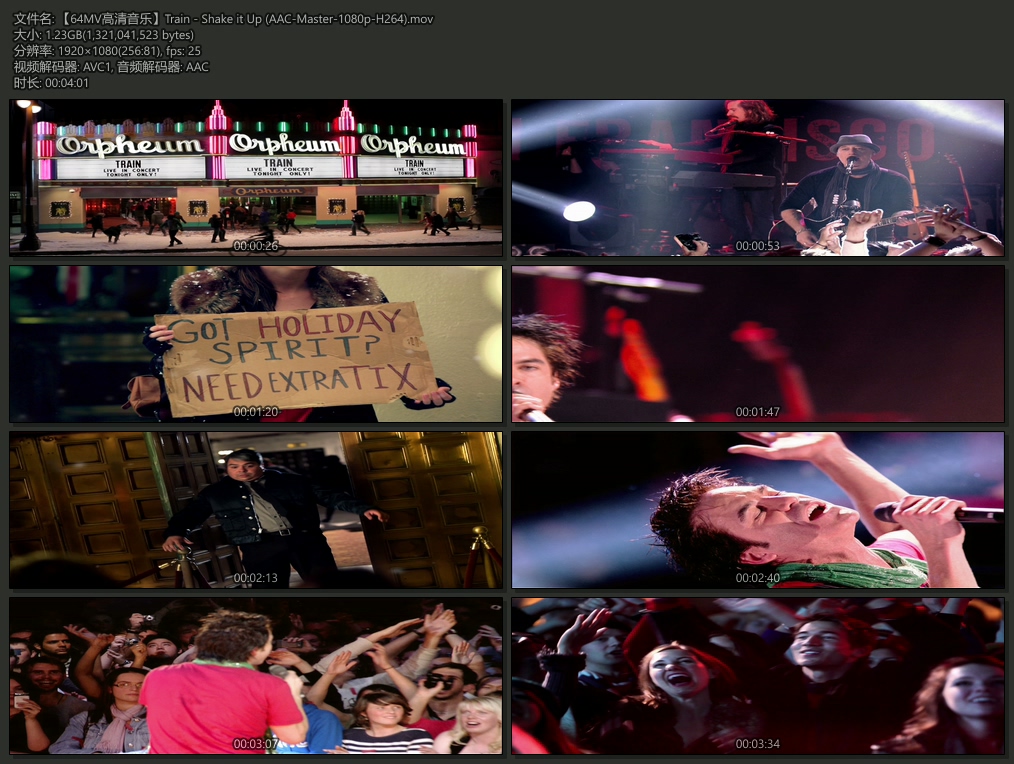Click the 00:02:13 timestamp label
The width and height of the screenshot is (1014, 764).
[x=256, y=578]
